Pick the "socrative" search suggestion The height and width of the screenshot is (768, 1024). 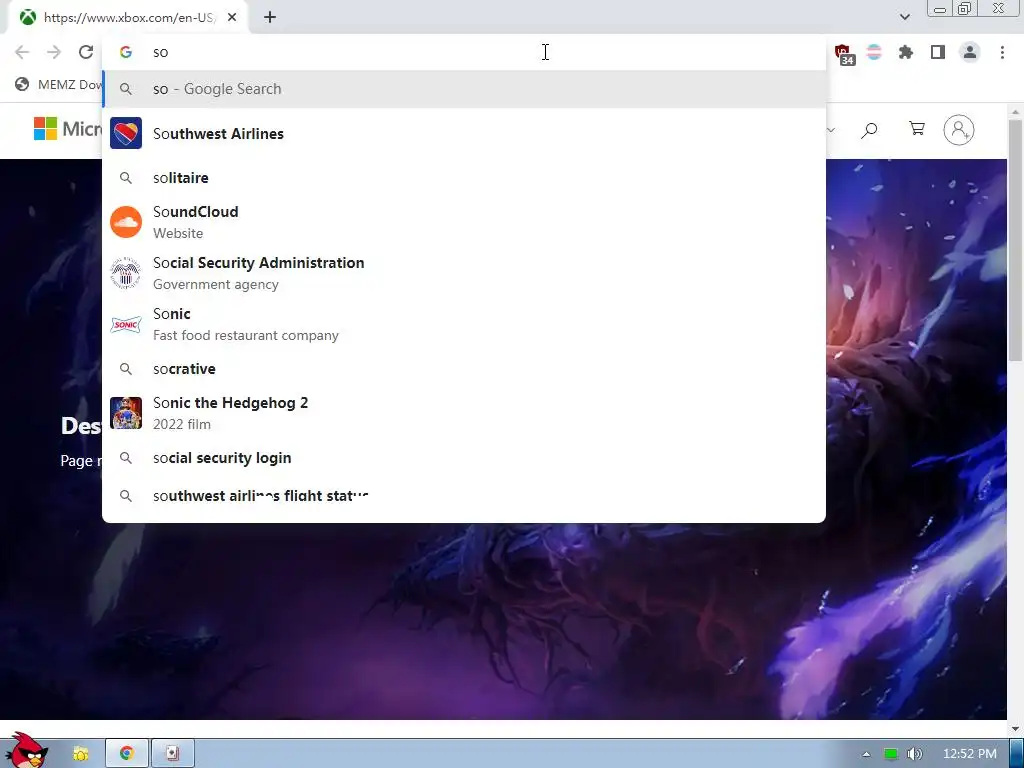coord(464,369)
